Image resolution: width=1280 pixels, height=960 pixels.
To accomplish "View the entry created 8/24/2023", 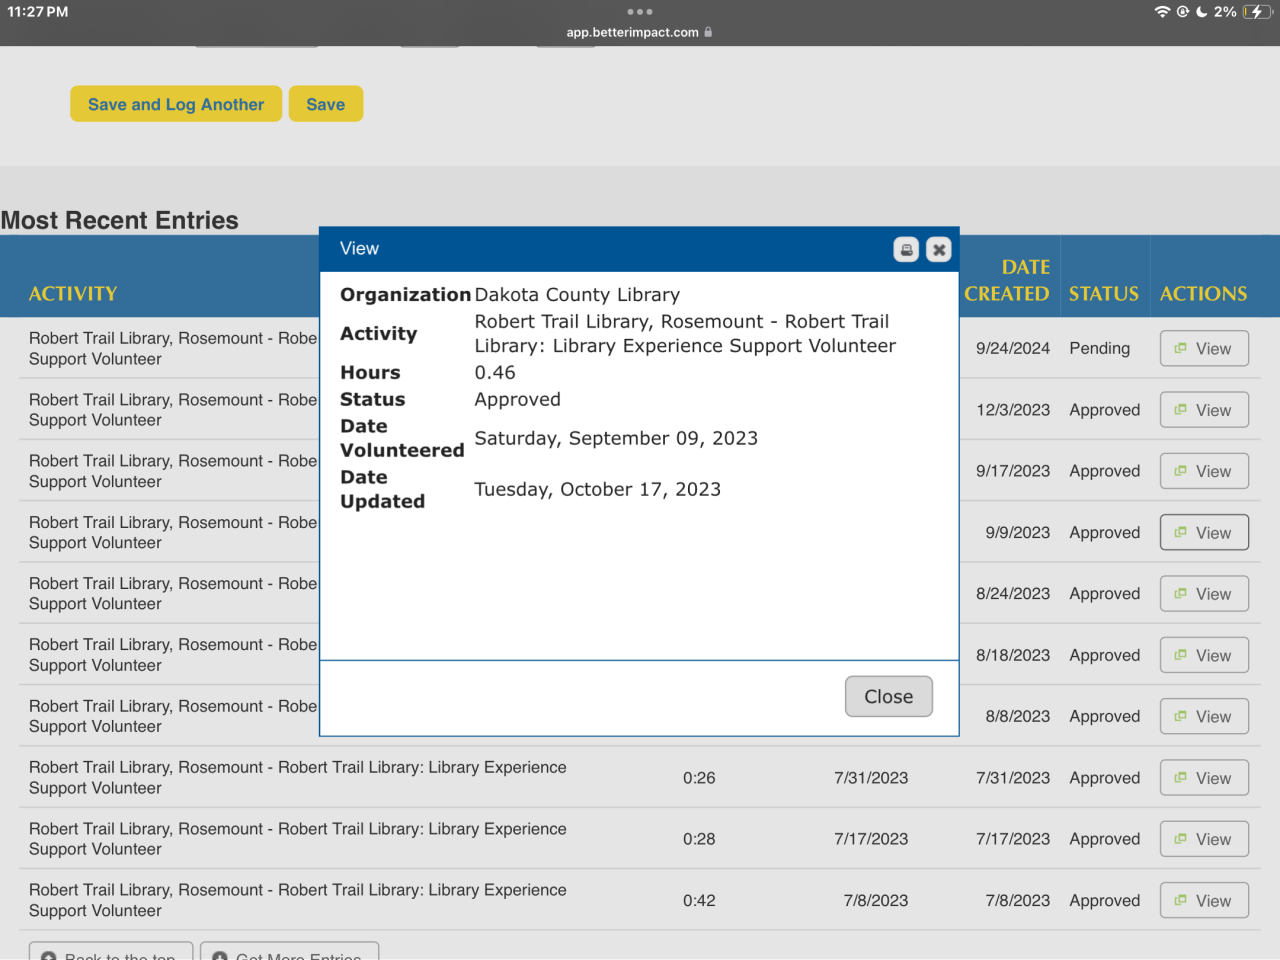I will 1204,594.
